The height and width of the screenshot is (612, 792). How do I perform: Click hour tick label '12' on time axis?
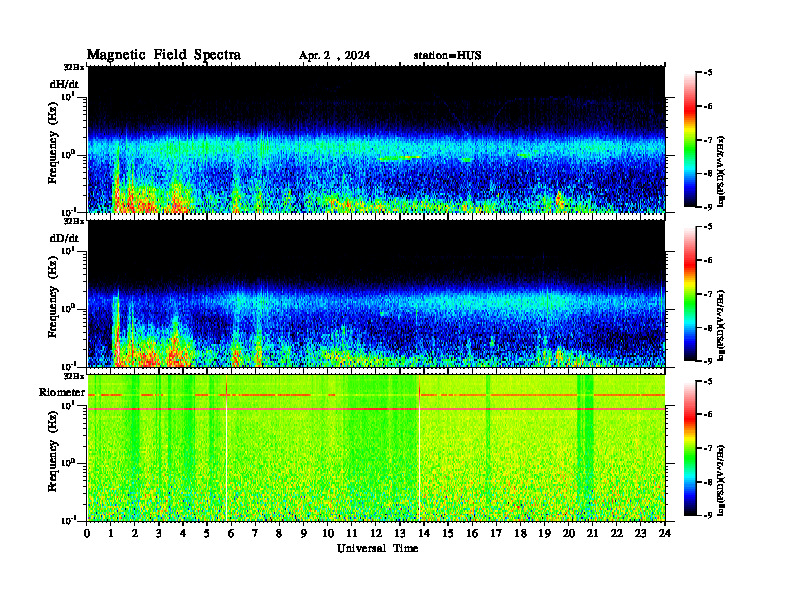click(376, 533)
